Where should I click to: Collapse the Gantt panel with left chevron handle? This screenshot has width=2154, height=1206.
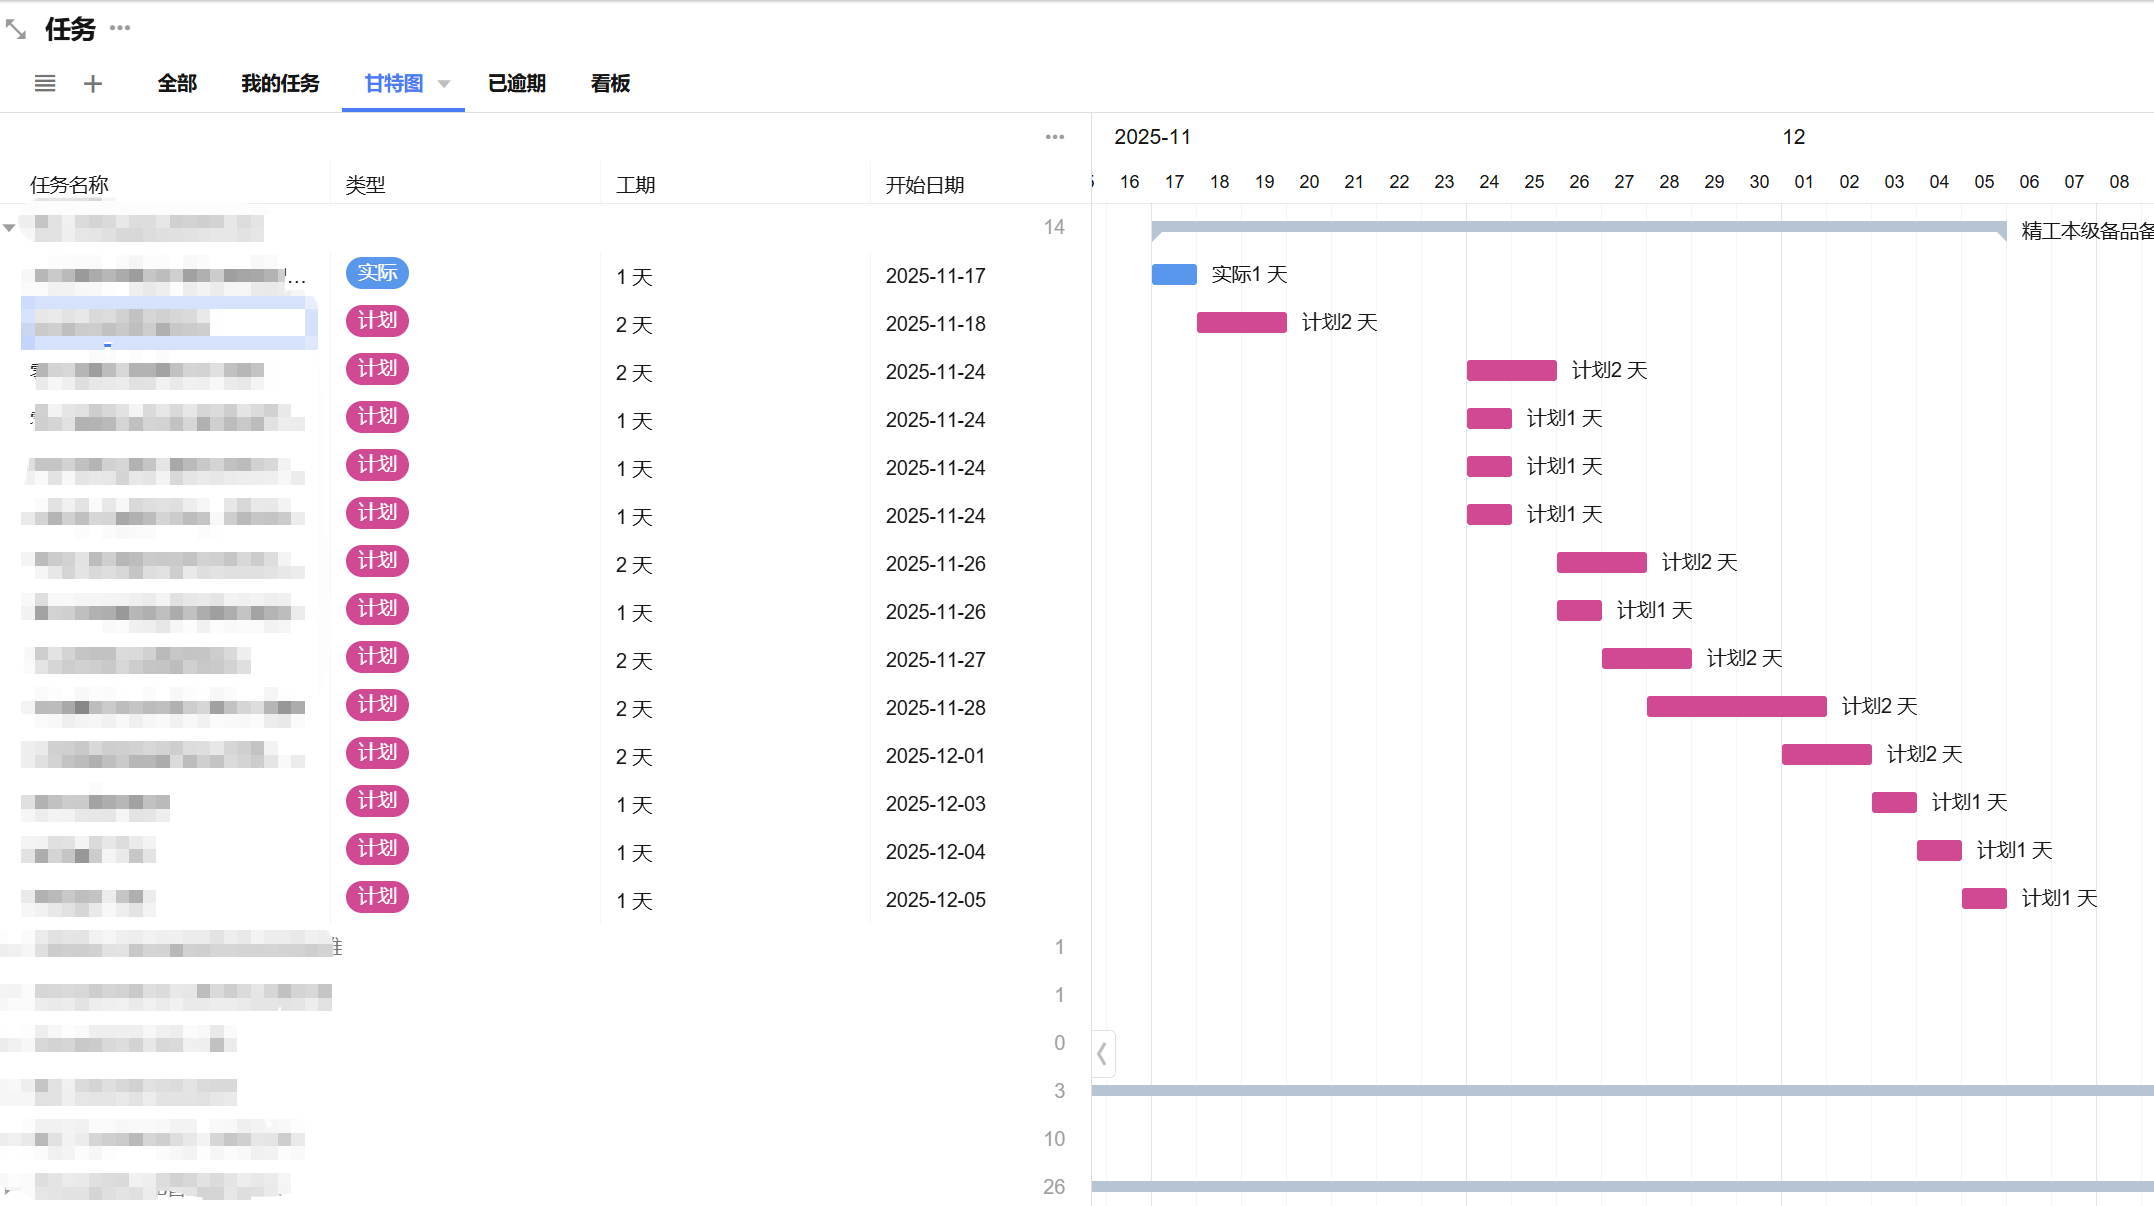point(1102,1054)
